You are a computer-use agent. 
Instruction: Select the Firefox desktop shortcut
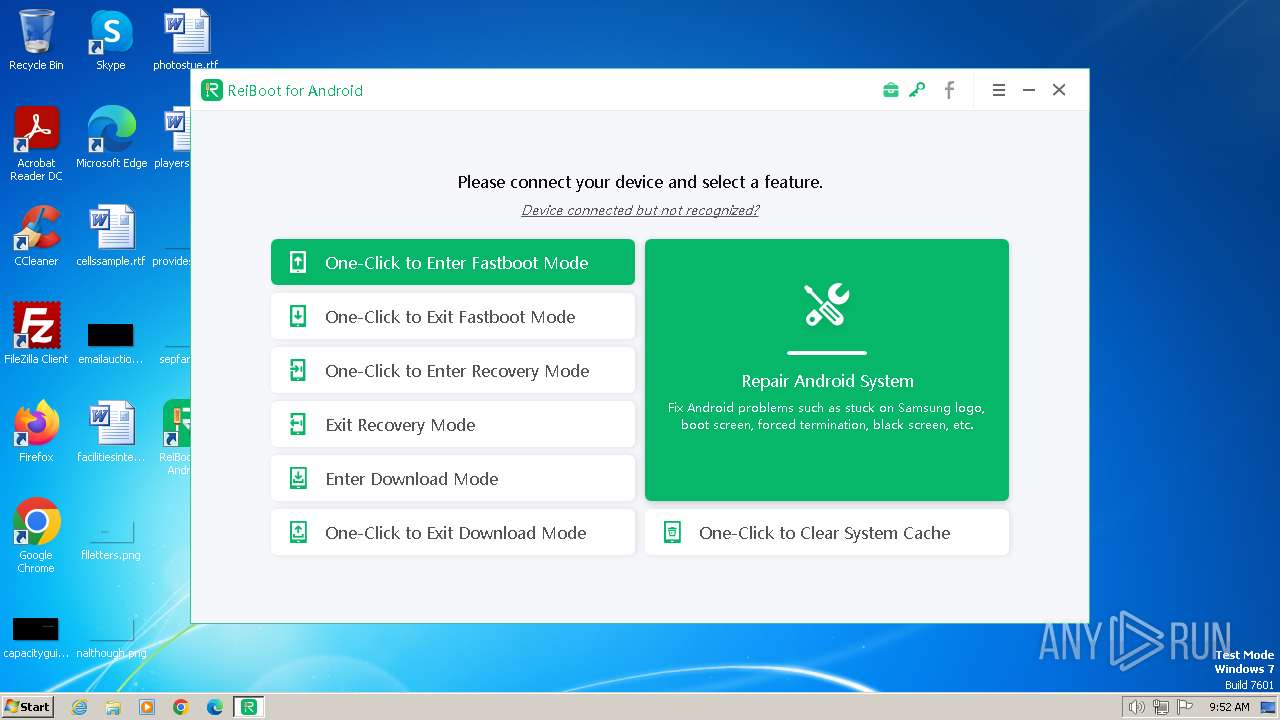pos(36,432)
